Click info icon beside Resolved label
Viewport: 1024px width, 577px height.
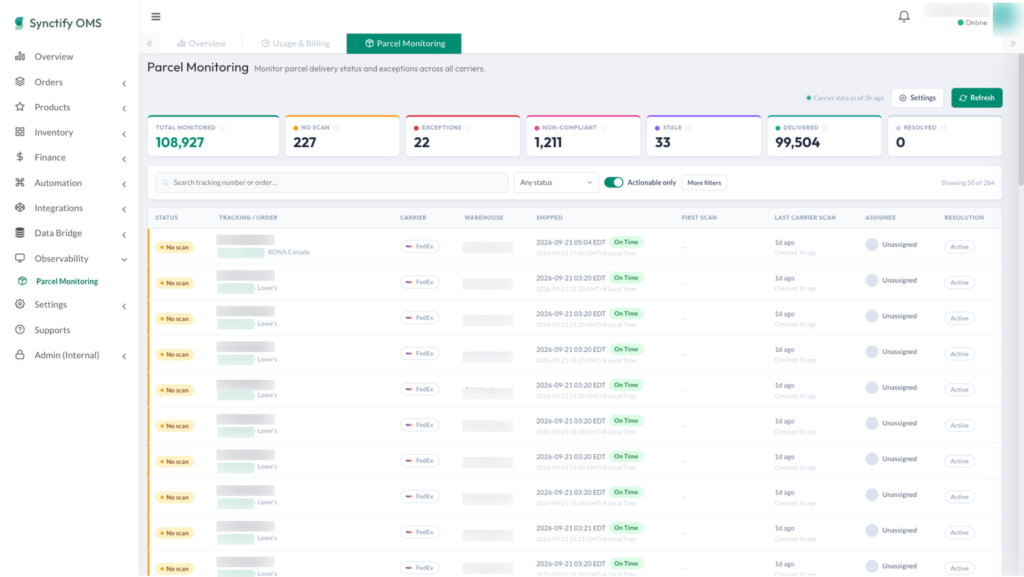pyautogui.click(x=943, y=128)
